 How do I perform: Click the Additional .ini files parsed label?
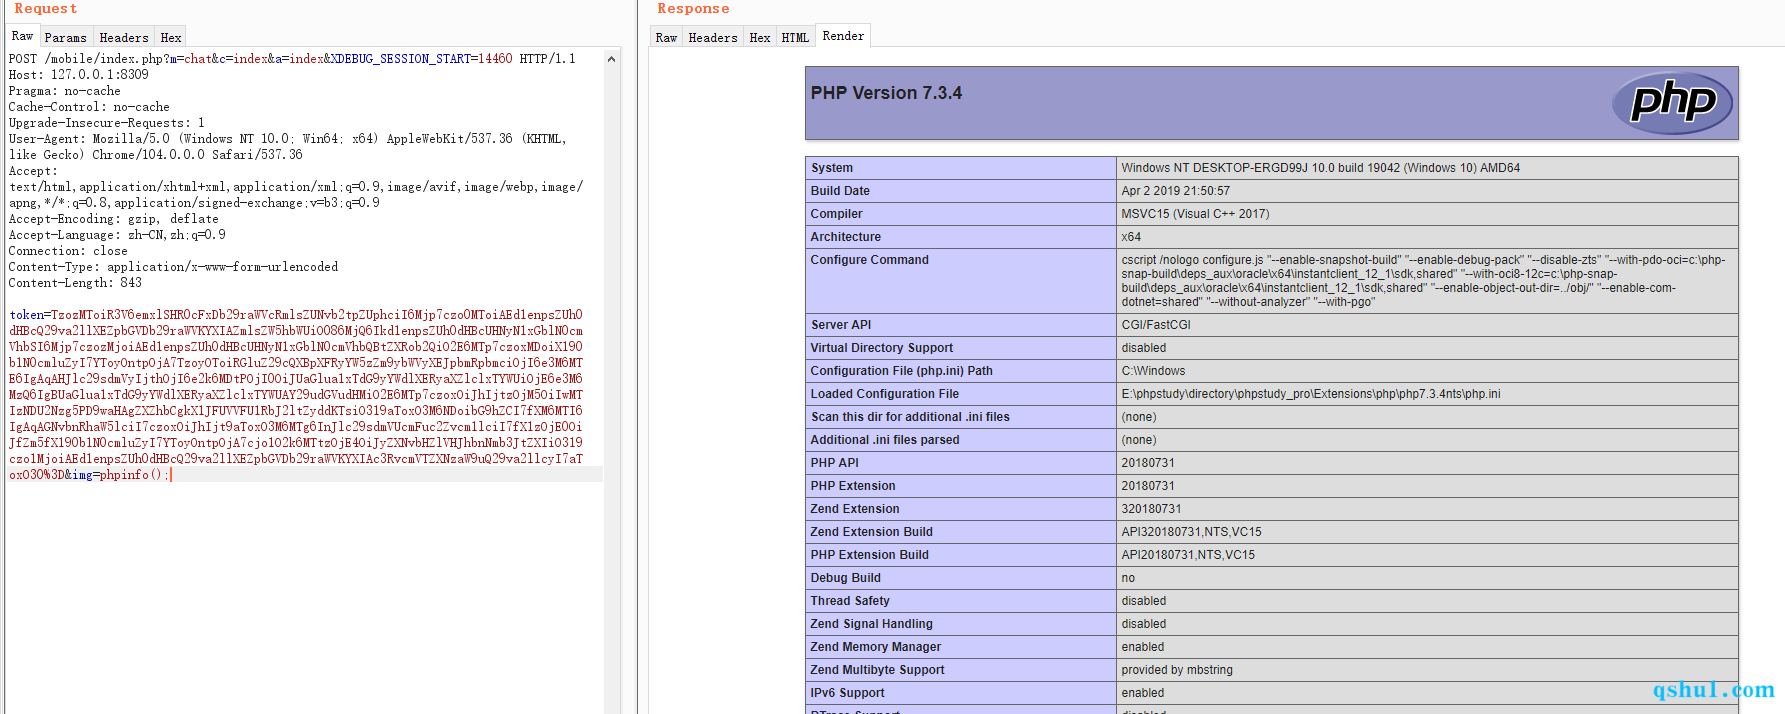click(x=885, y=440)
